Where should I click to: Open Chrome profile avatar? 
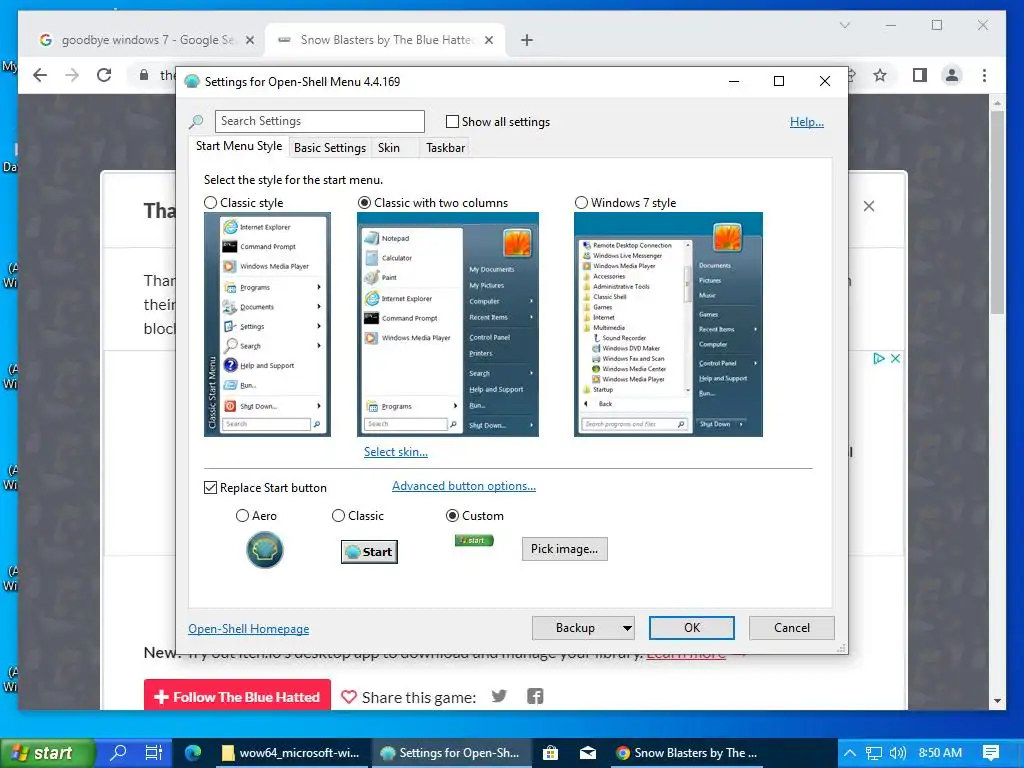[x=952, y=75]
